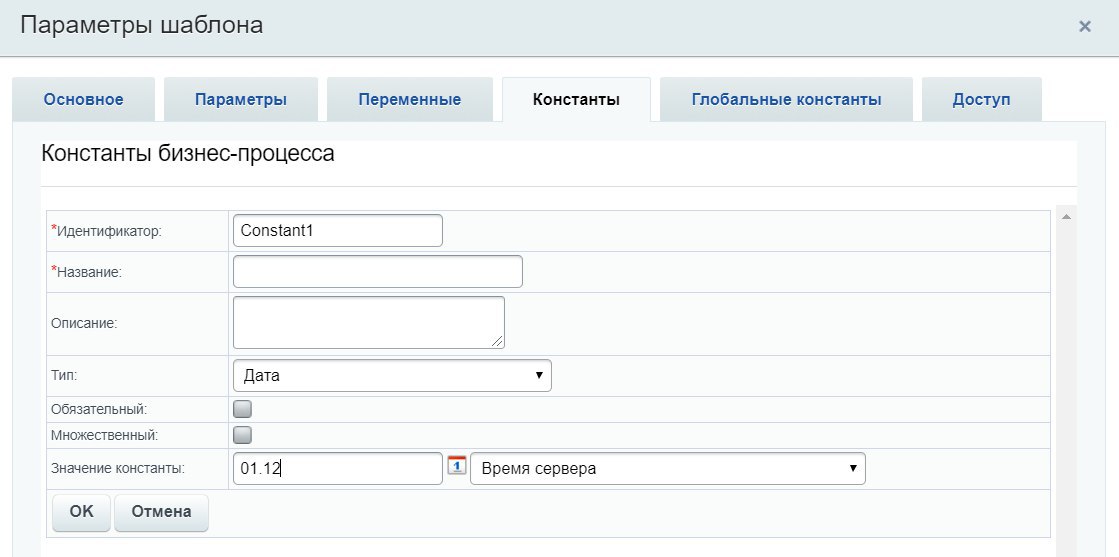Click into the empty Название field
This screenshot has height=557, width=1119.
[x=377, y=271]
